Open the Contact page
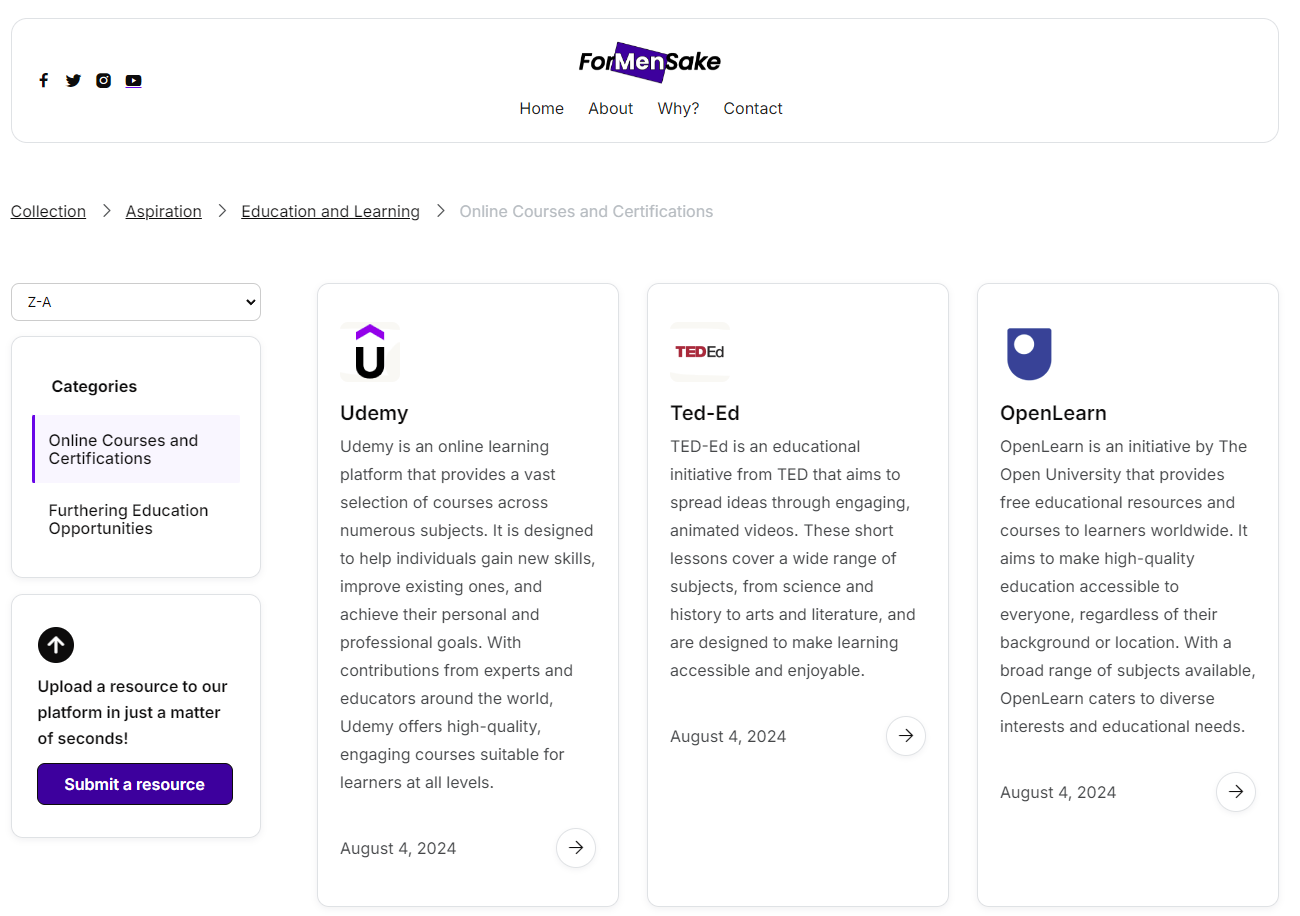Screen dimensions: 1300x916 coord(753,108)
